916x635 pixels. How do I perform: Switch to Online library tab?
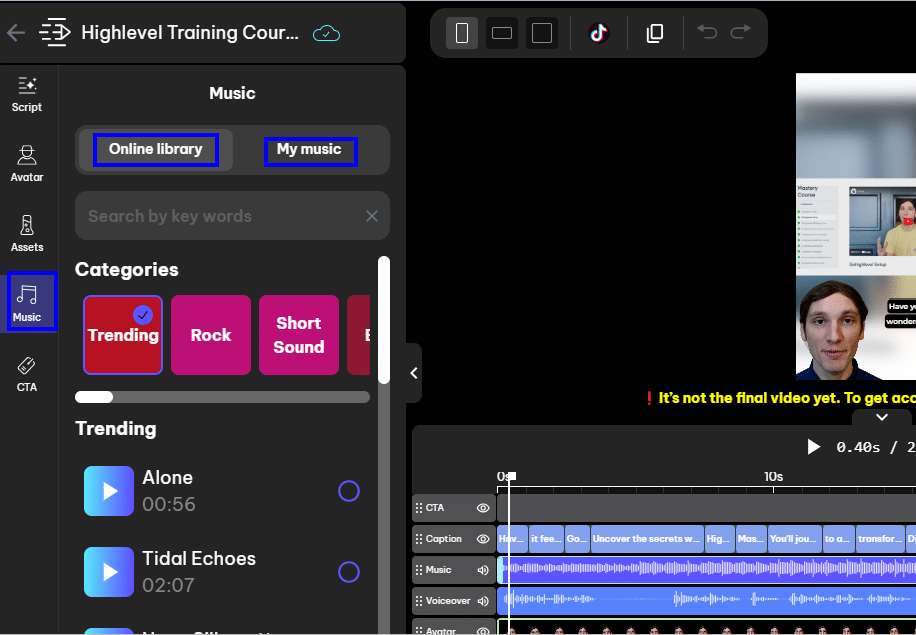[x=155, y=150]
